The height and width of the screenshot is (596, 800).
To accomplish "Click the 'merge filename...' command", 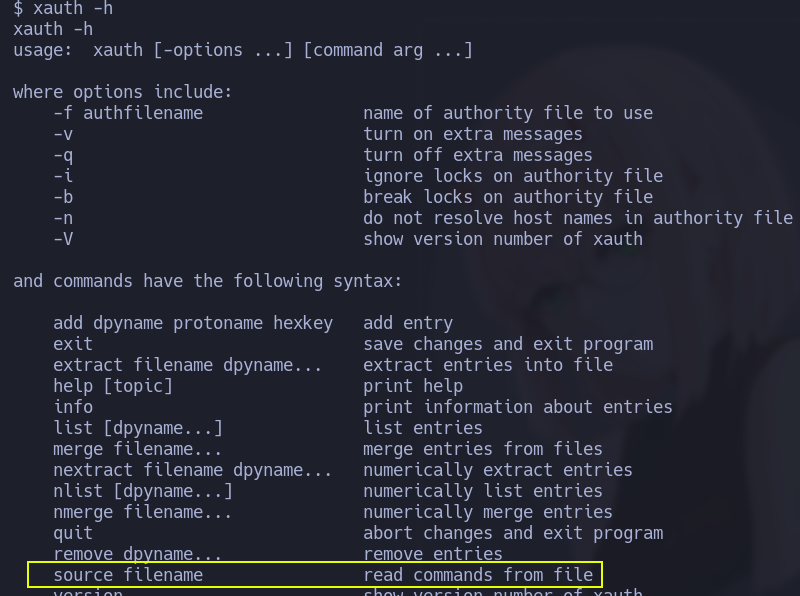I will click(x=138, y=449).
